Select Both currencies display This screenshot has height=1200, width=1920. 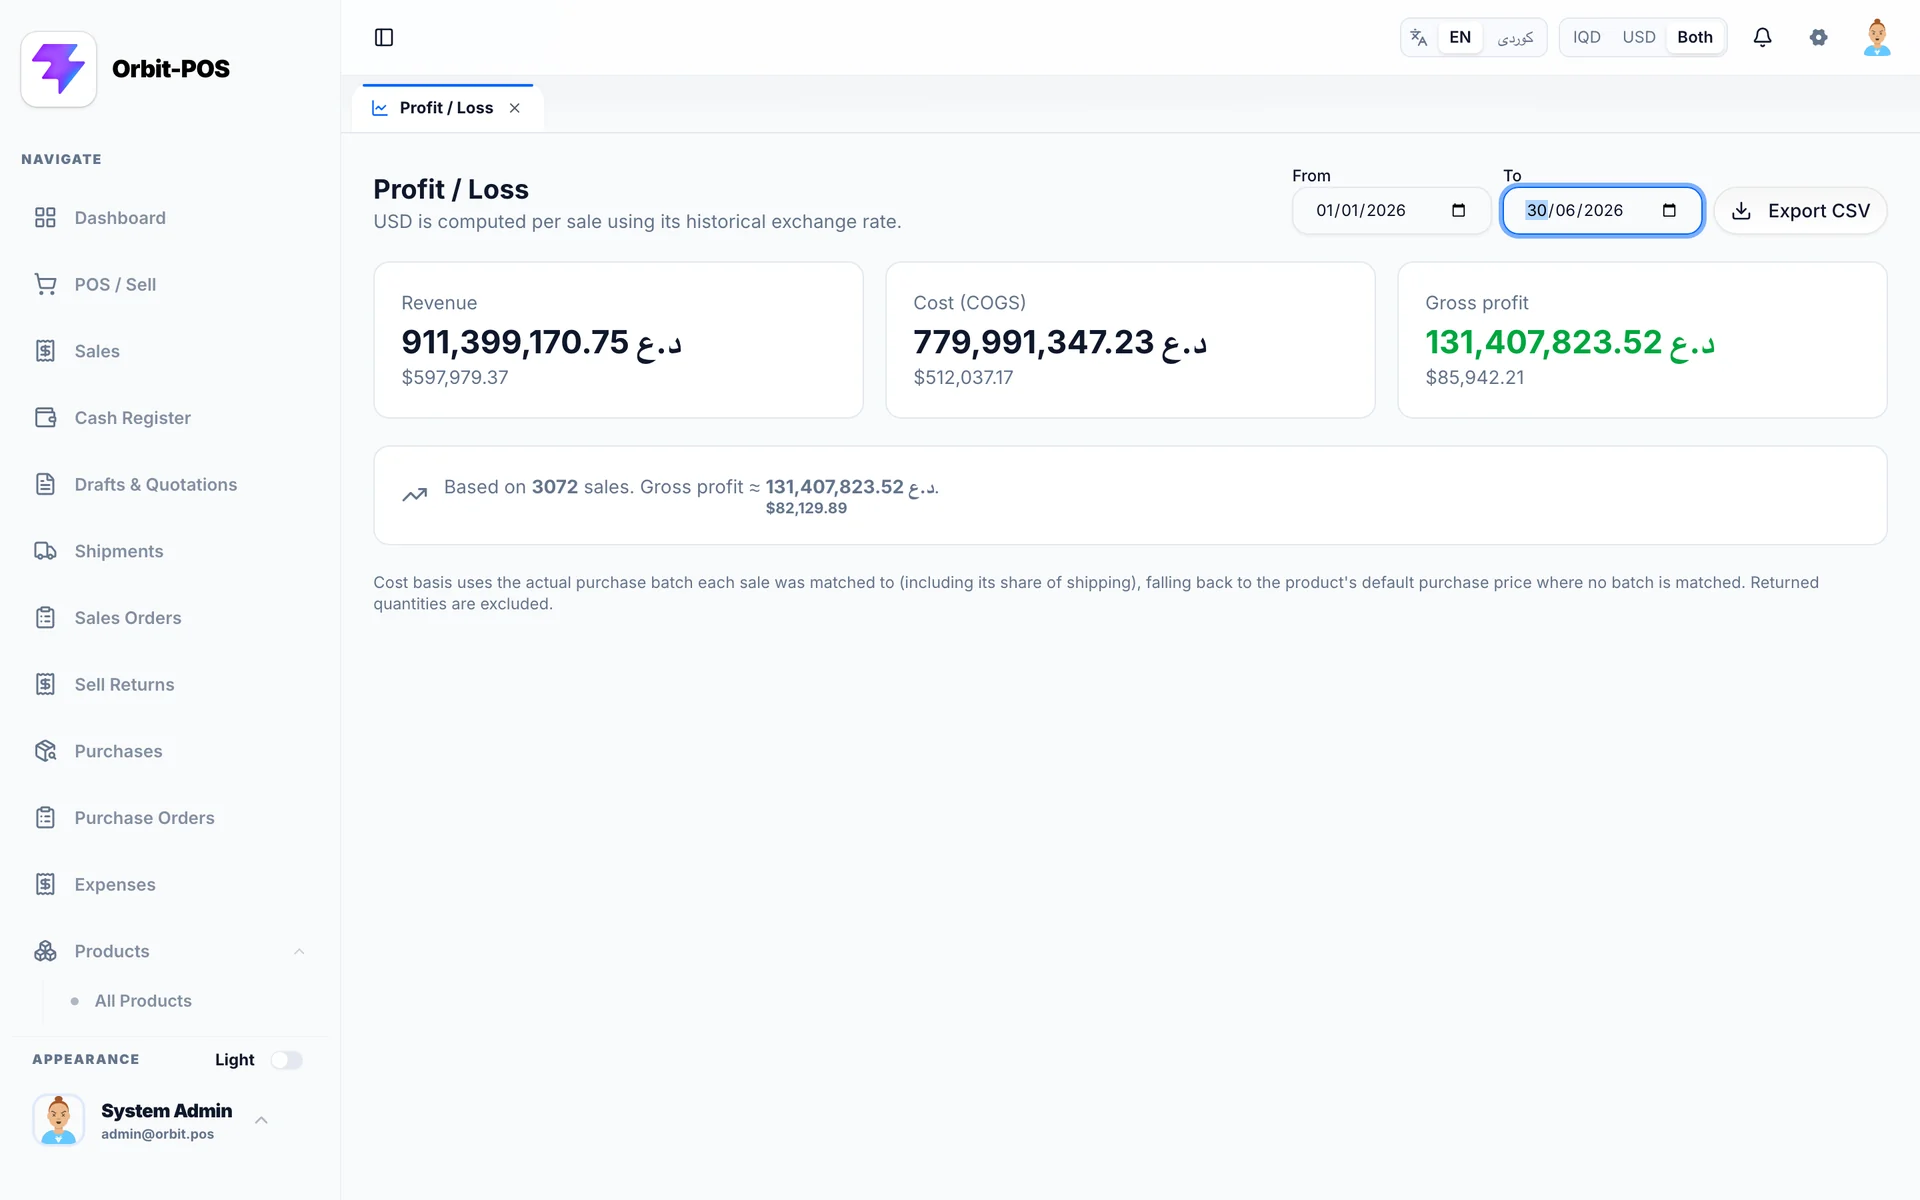[1695, 37]
